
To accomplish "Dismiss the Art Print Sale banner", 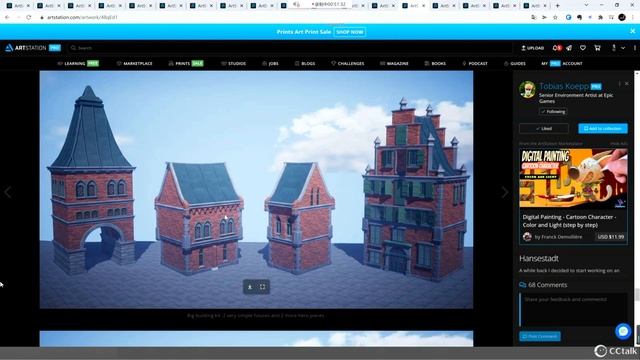I will coord(632,31).
